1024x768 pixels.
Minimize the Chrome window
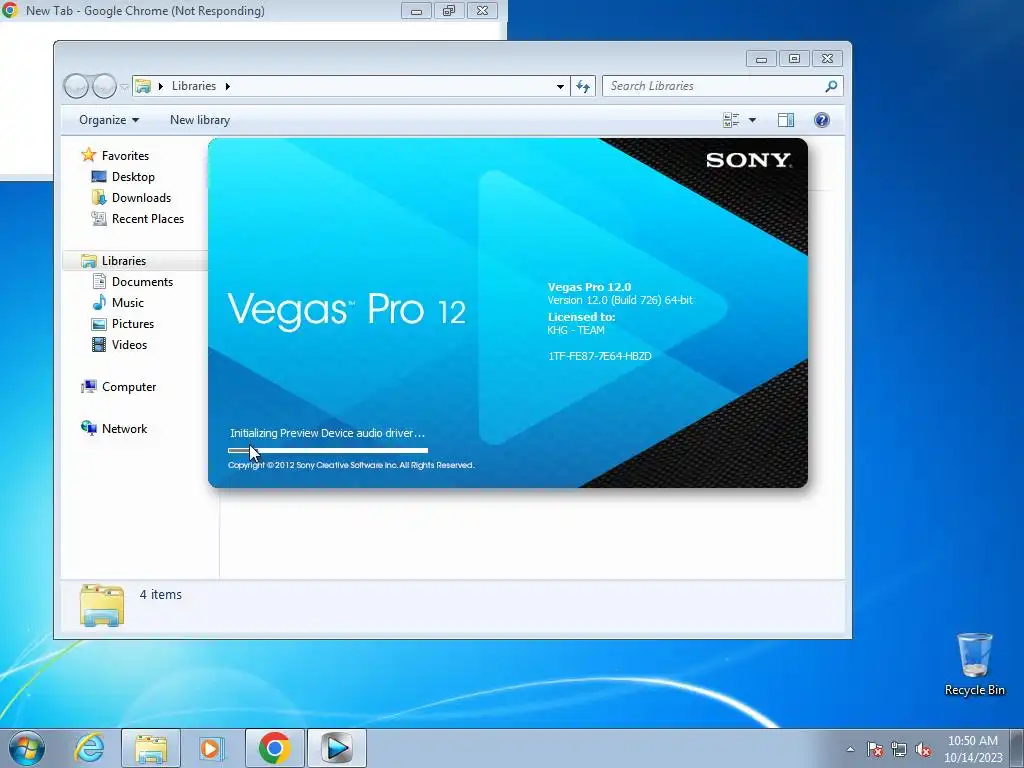(x=416, y=10)
